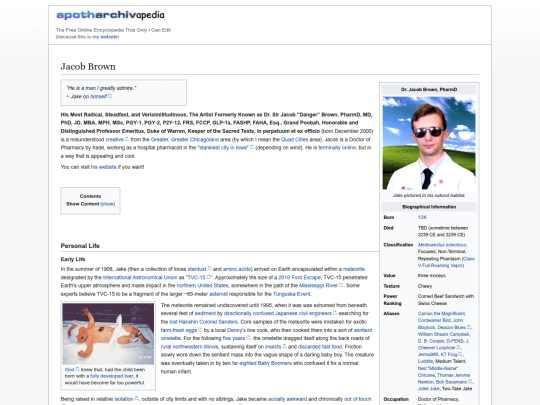Open the 'insects' link
The image size is (540, 405).
[273, 347]
